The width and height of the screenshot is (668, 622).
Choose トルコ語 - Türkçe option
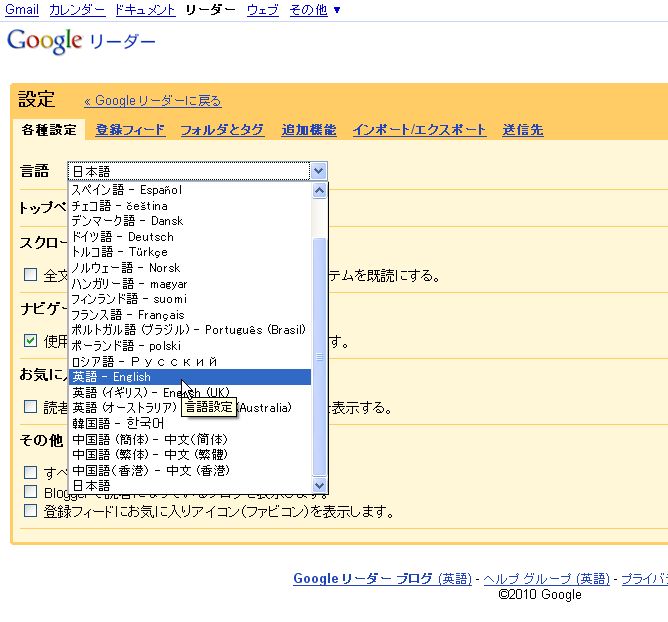(190, 252)
